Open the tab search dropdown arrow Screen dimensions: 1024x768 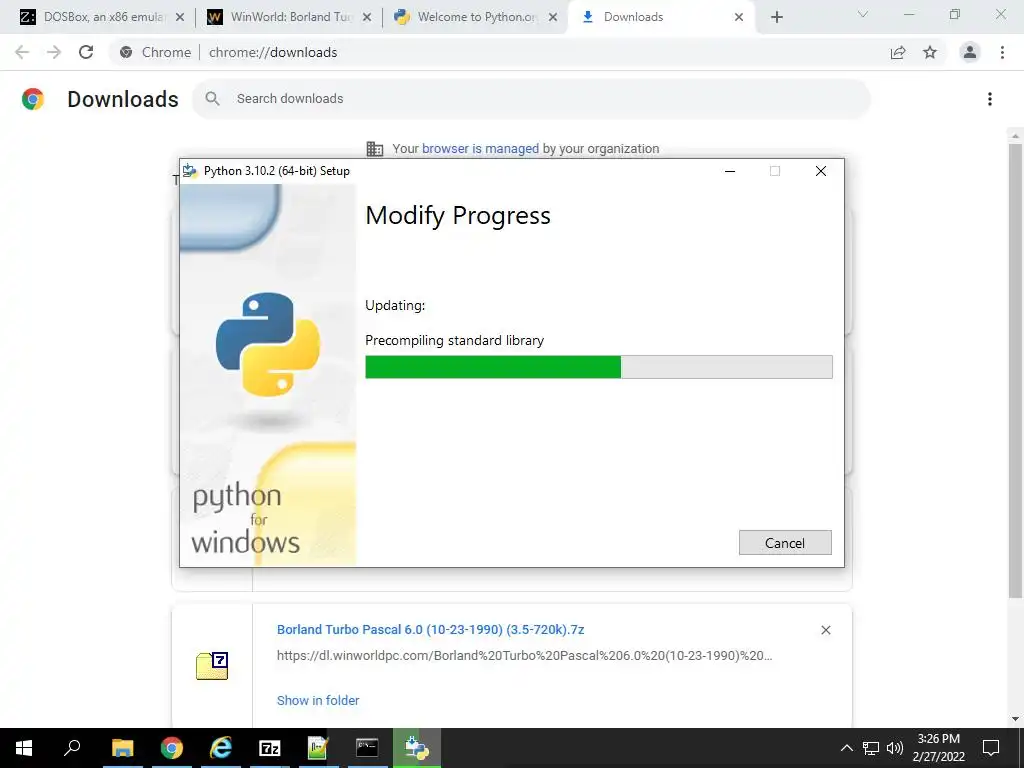tap(863, 14)
